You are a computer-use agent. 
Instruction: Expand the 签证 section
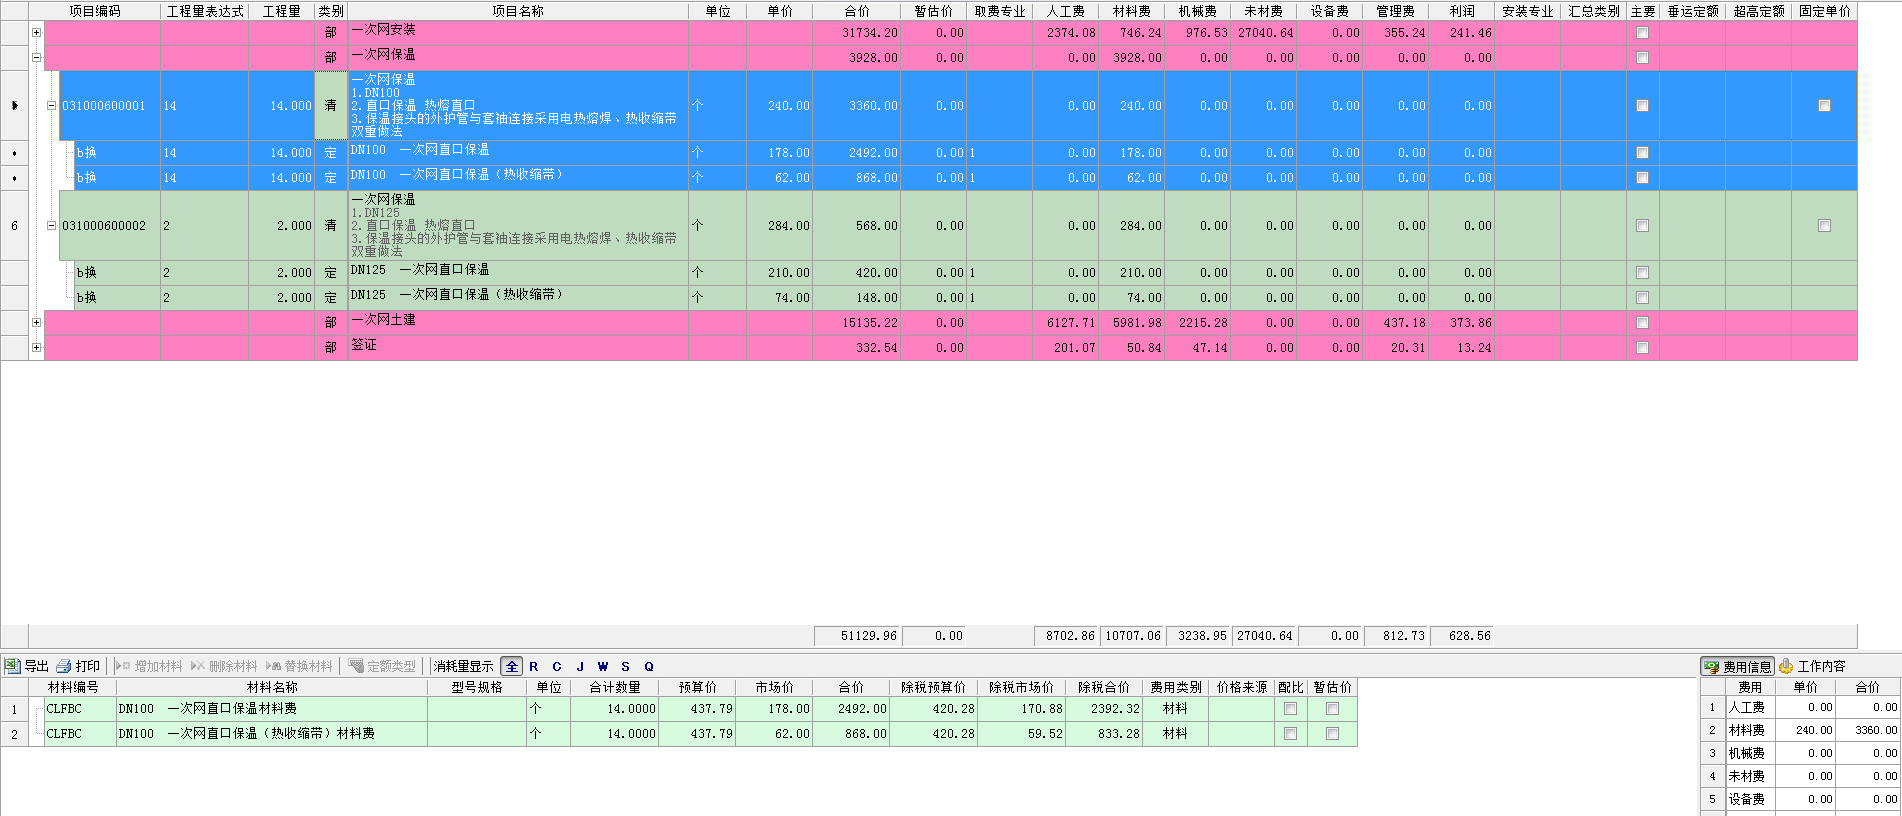click(37, 348)
